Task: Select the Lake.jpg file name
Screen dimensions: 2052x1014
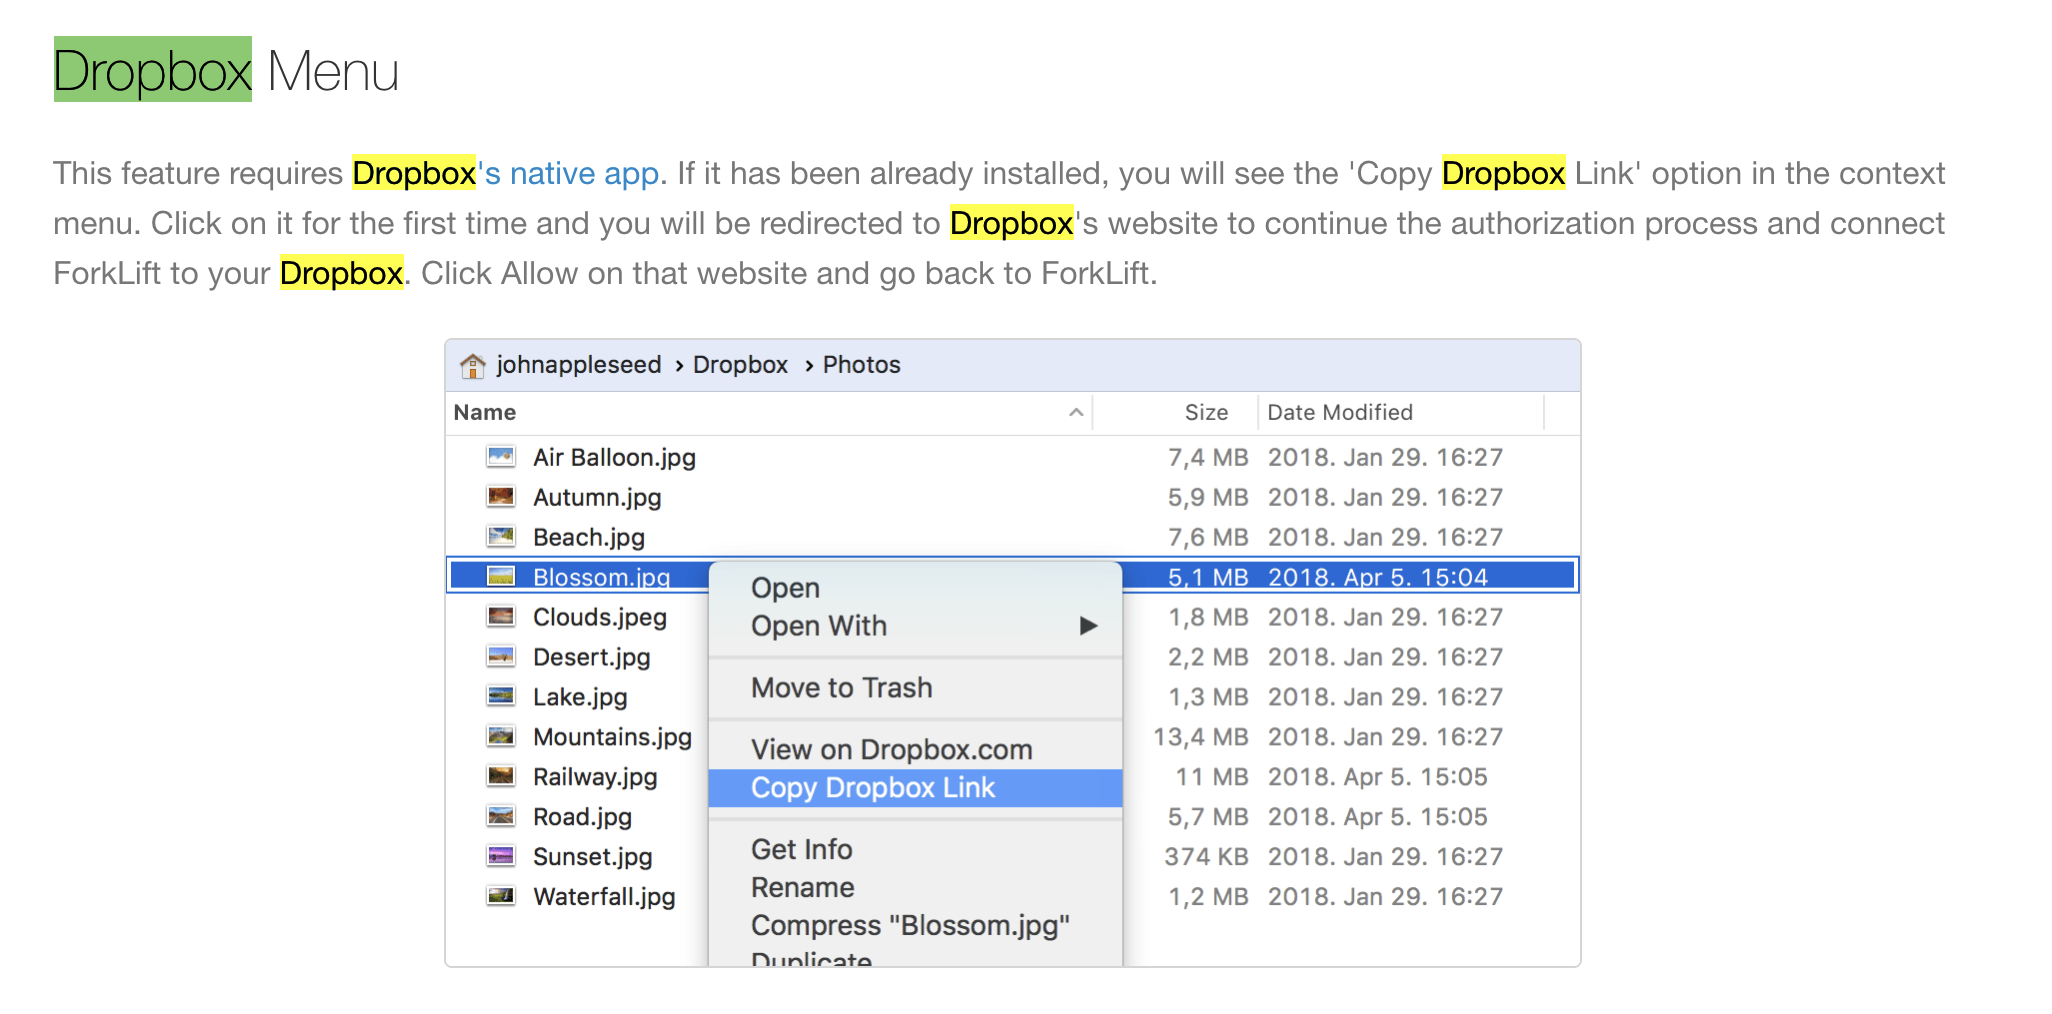Action: (580, 698)
